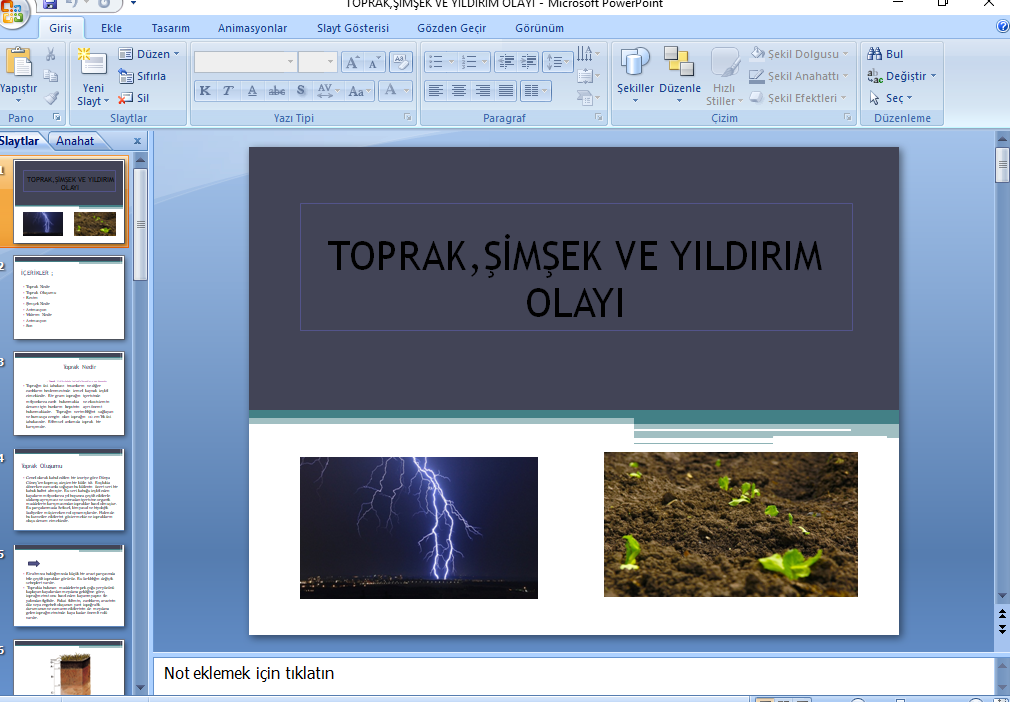The height and width of the screenshot is (702, 1010).
Task: Decrease the list indent level
Action: pos(506,62)
